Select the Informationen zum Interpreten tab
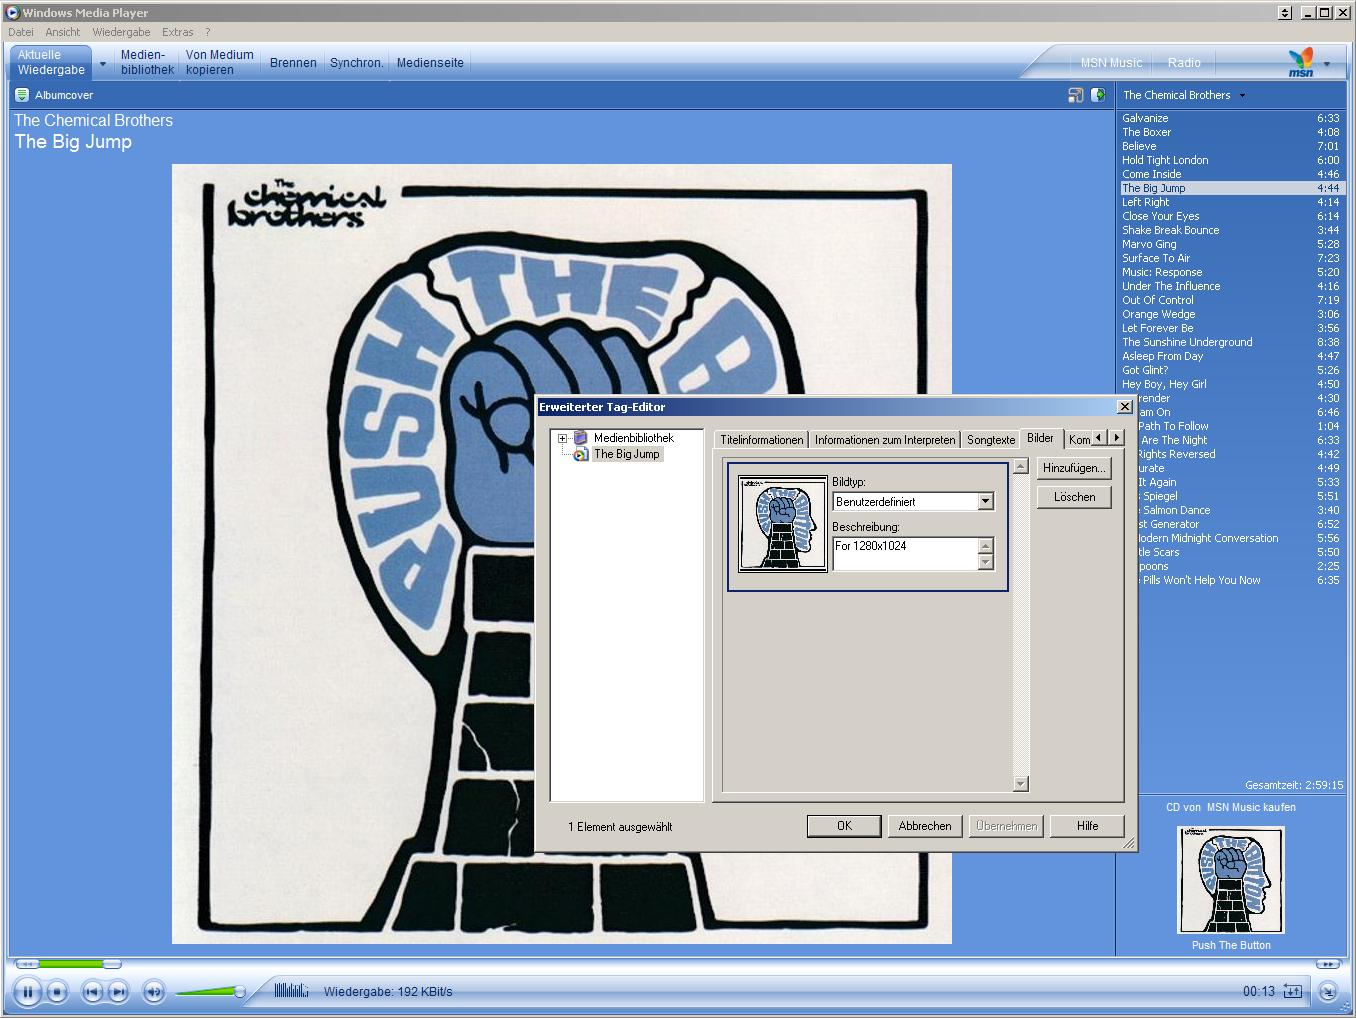Image resolution: width=1356 pixels, height=1018 pixels. click(x=884, y=440)
